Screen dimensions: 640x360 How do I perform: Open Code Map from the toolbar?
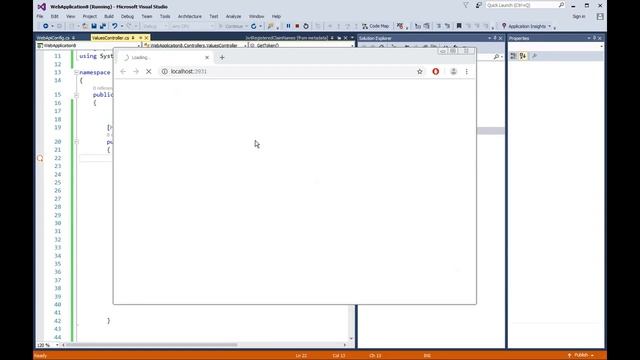coord(376,26)
